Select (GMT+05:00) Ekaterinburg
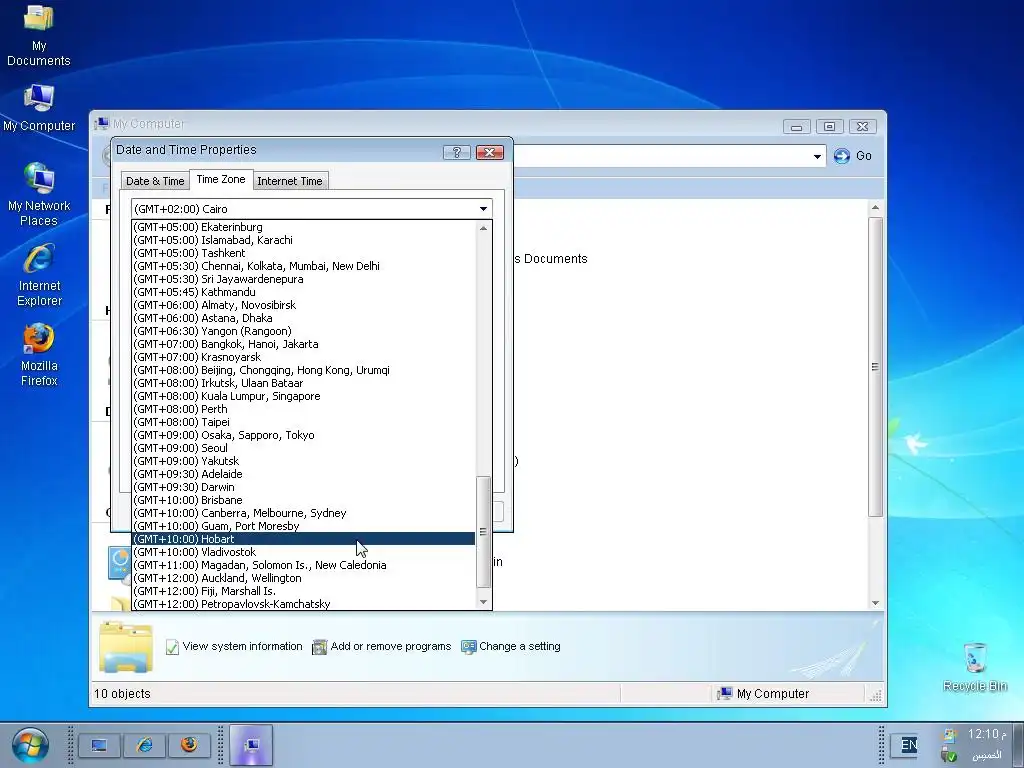Screen dimensions: 1024x768 point(304,227)
